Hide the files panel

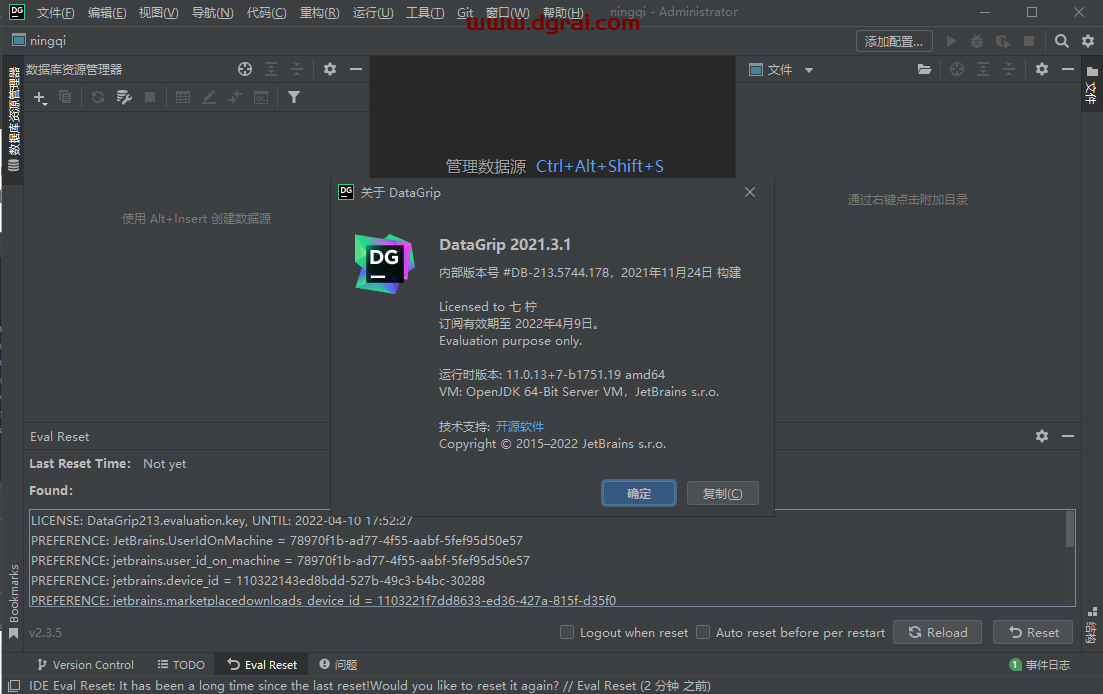click(1068, 69)
